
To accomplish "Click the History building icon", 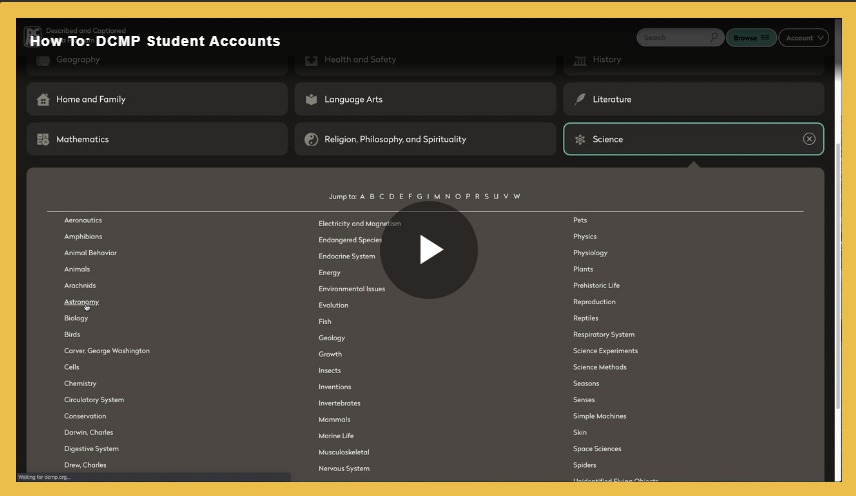I will click(580, 60).
